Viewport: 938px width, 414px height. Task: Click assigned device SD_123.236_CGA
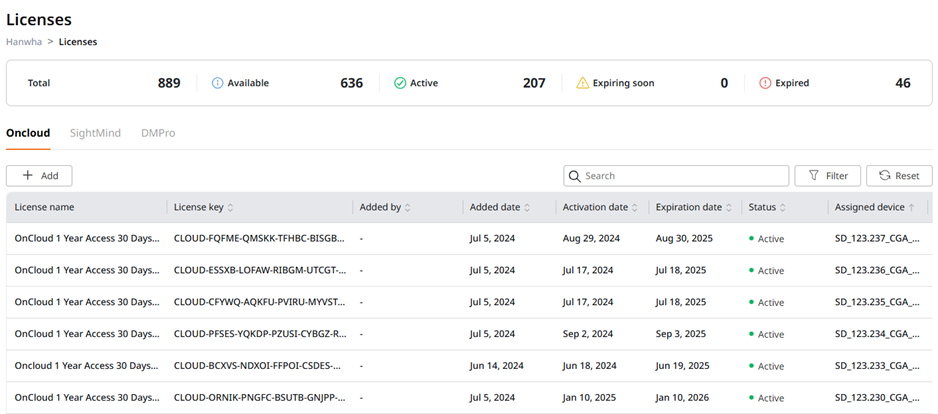pos(878,270)
